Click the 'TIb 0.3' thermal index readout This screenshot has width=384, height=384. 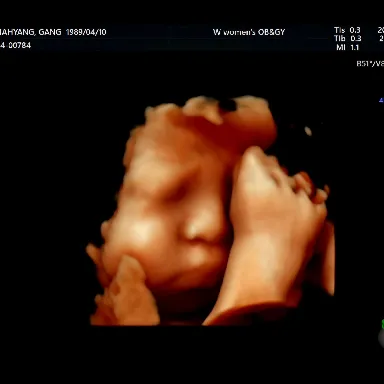[347, 38]
